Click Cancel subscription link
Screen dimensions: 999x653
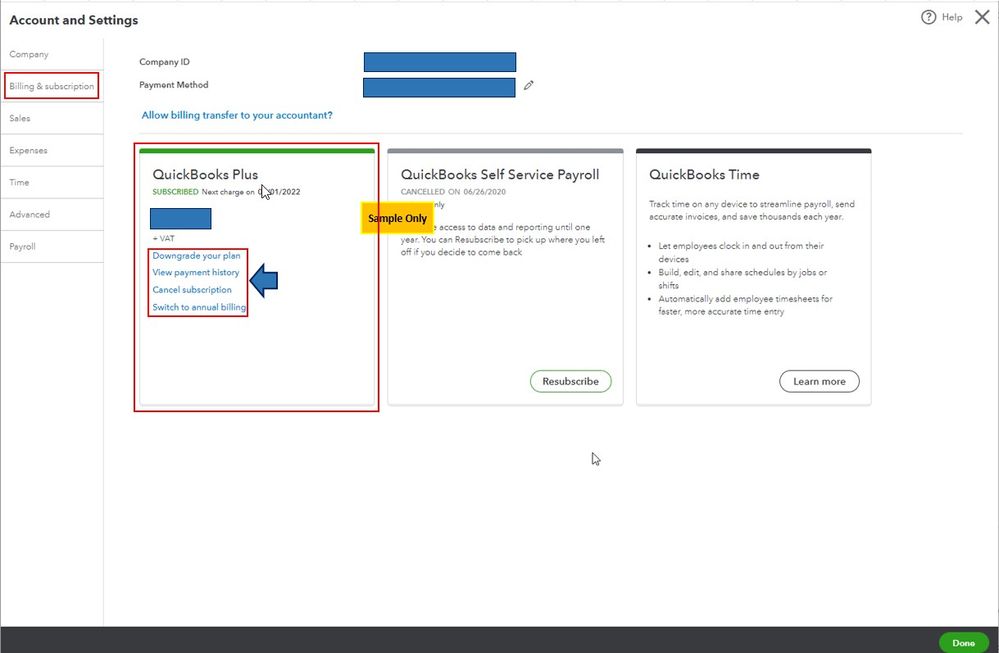pyautogui.click(x=192, y=290)
